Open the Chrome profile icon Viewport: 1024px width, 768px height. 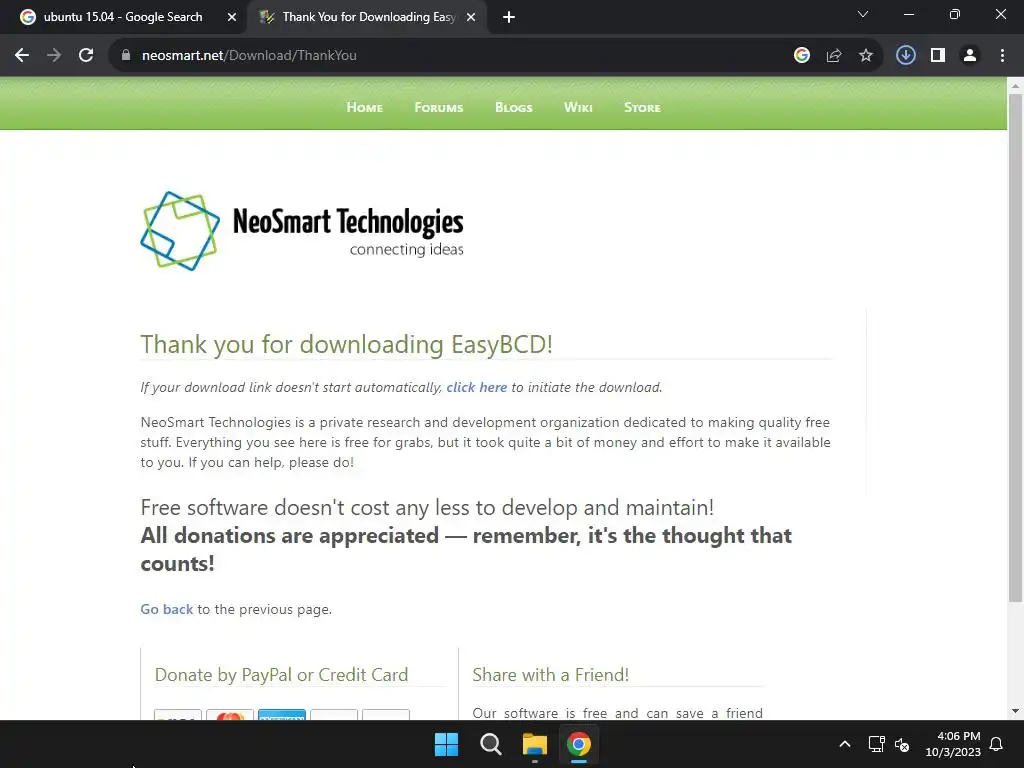[x=970, y=56]
